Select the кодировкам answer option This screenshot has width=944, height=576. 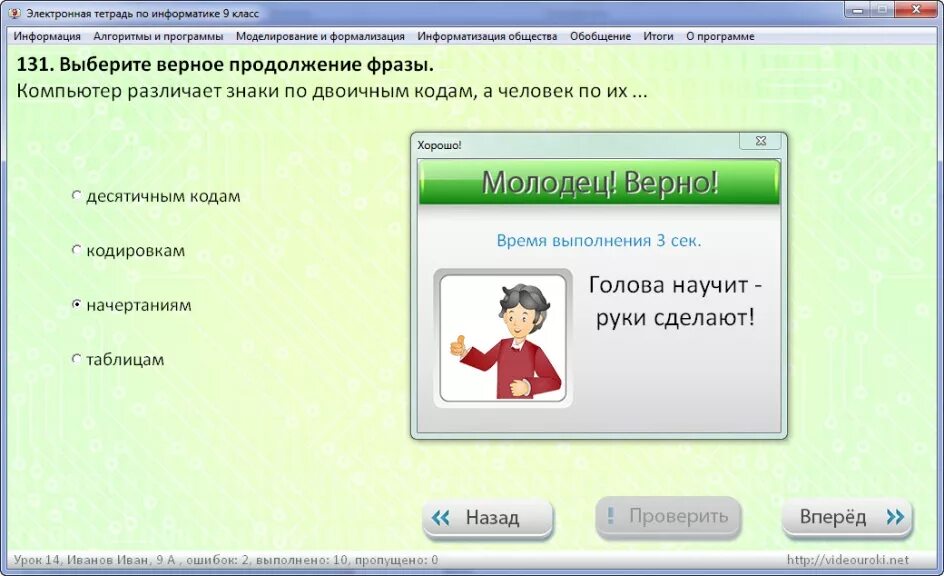pyautogui.click(x=128, y=250)
